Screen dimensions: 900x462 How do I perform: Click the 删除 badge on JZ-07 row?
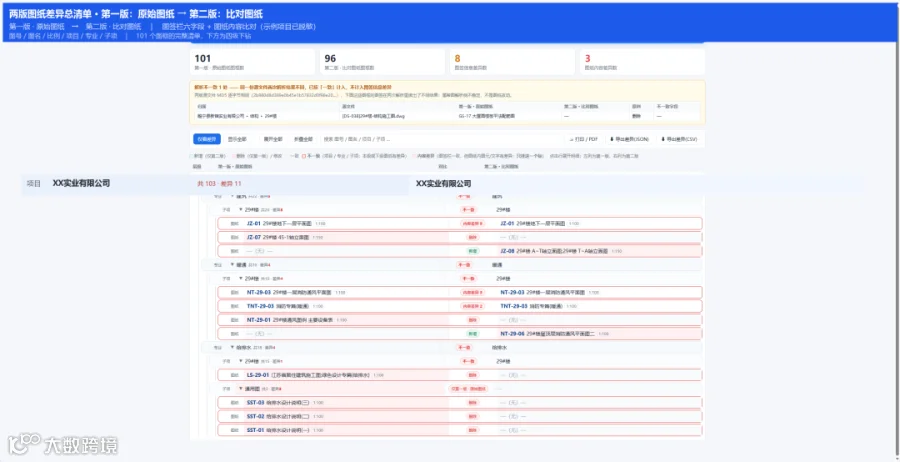tap(472, 237)
